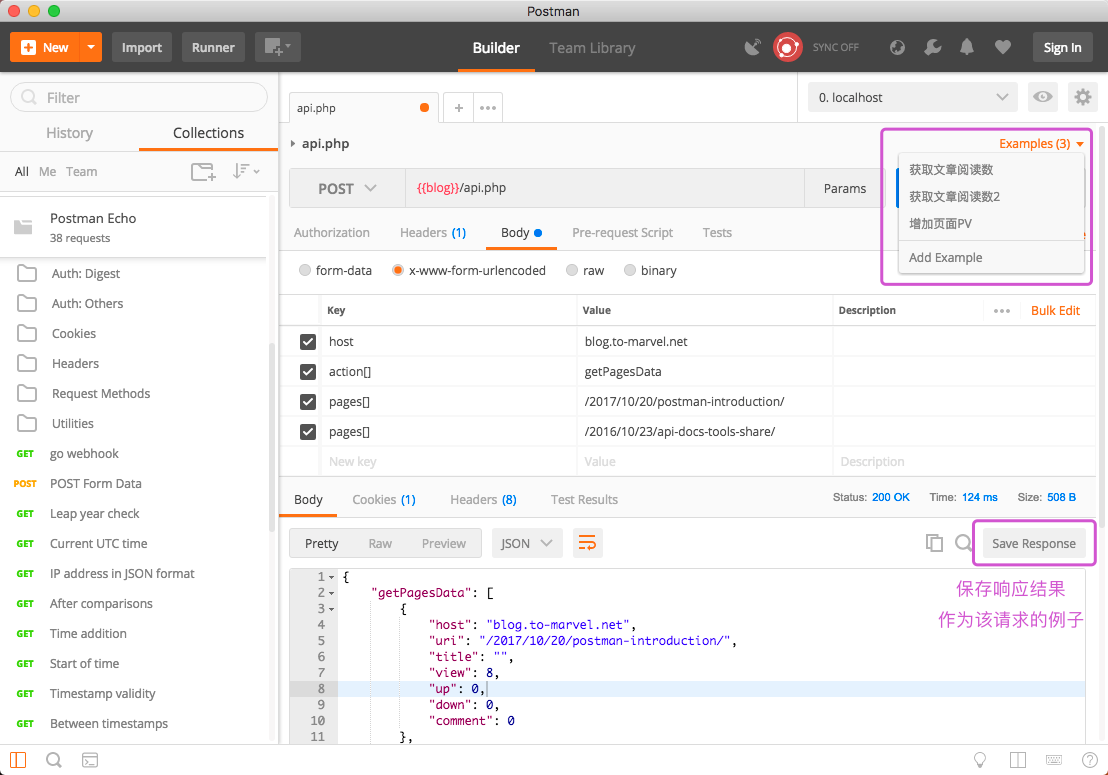The width and height of the screenshot is (1108, 775).
Task: Click the environment quick look eye icon
Action: (x=1043, y=97)
